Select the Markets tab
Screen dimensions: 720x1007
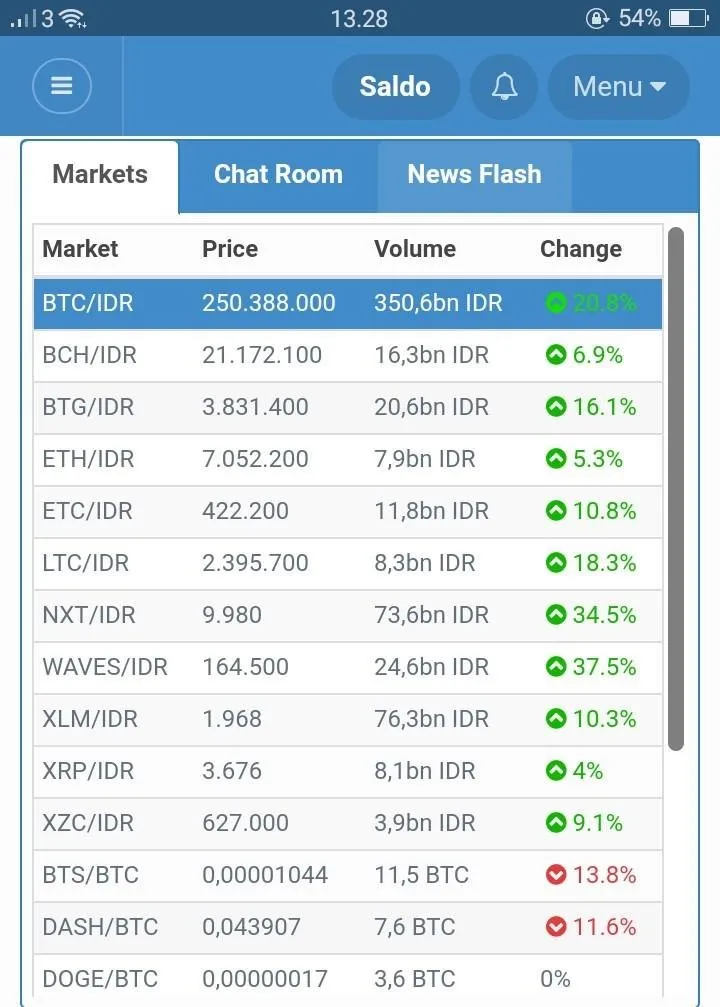[x=100, y=175]
